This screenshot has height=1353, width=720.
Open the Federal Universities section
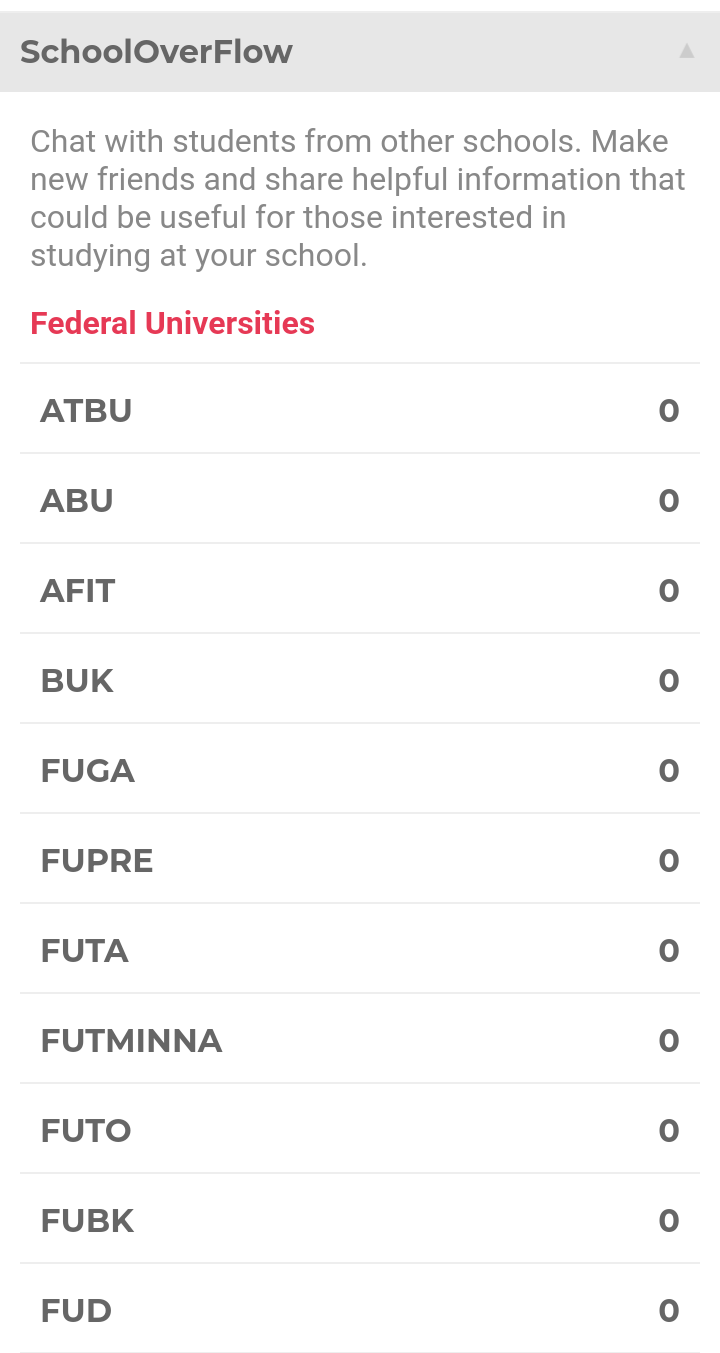coord(172,323)
